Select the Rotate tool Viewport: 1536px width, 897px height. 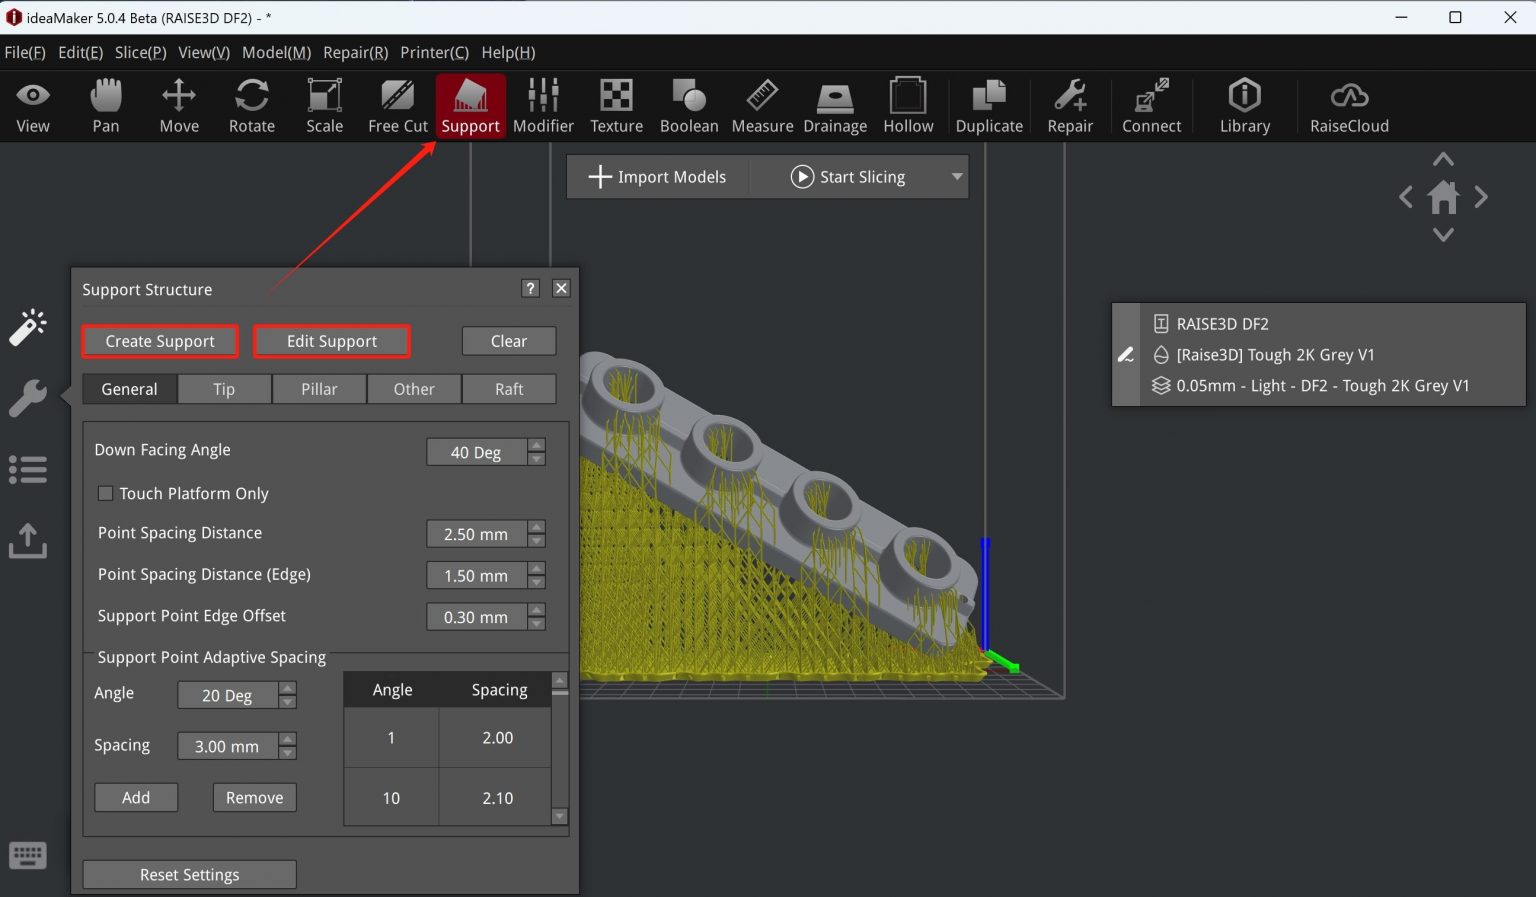click(251, 105)
